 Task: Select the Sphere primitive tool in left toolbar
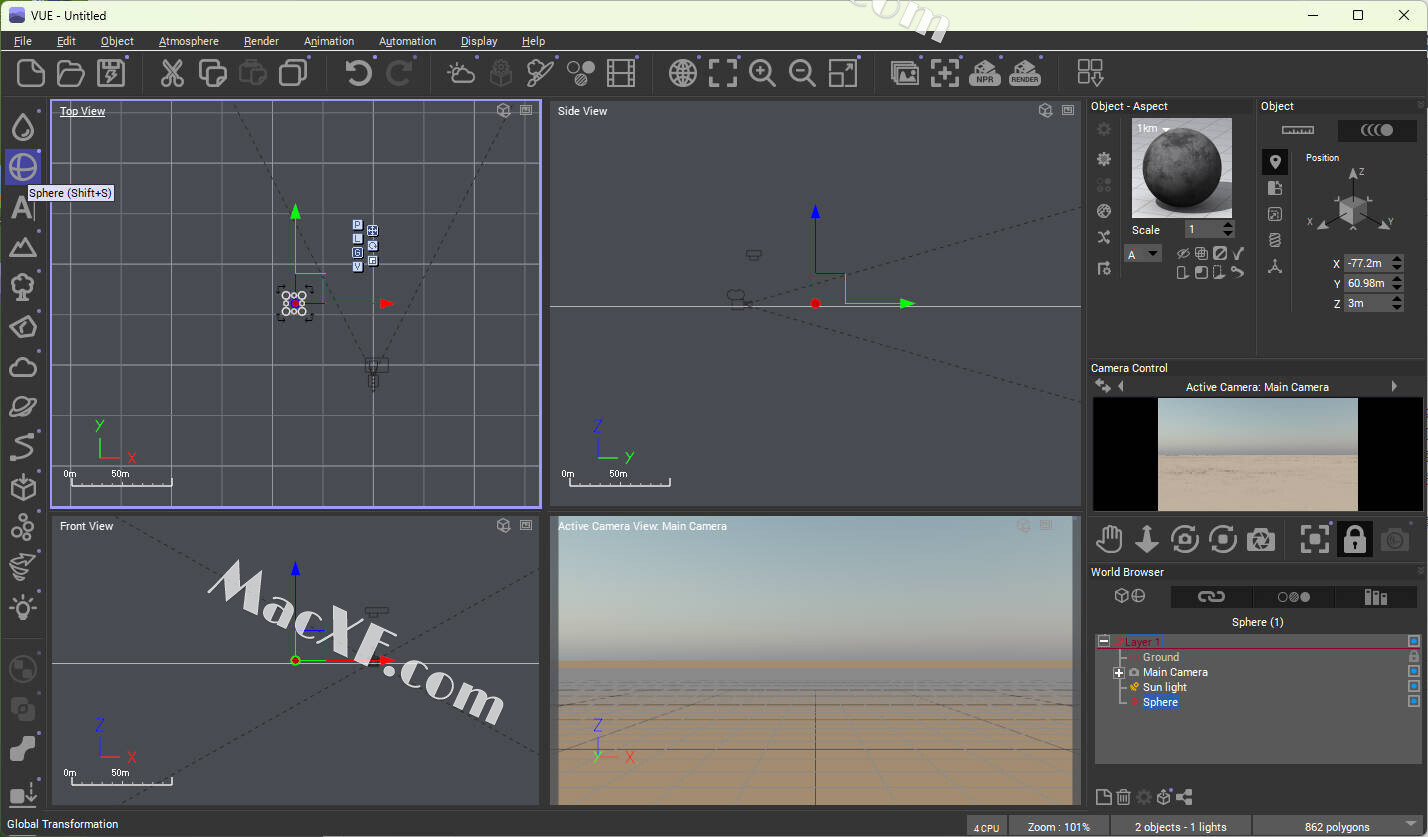(x=22, y=167)
